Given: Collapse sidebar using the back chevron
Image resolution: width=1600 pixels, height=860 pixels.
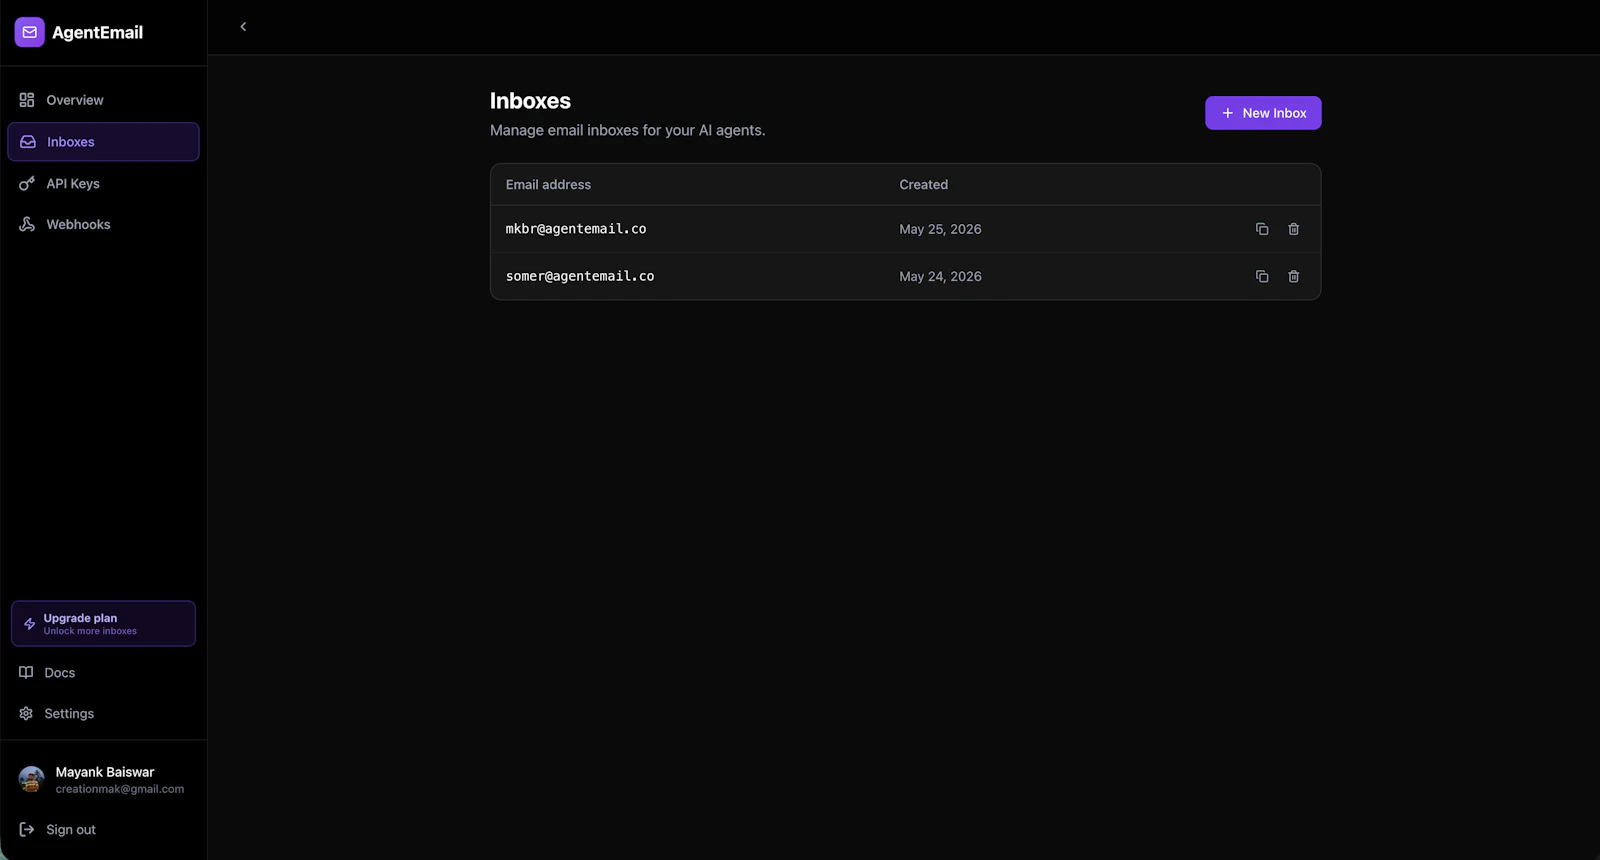Looking at the screenshot, I should [243, 27].
